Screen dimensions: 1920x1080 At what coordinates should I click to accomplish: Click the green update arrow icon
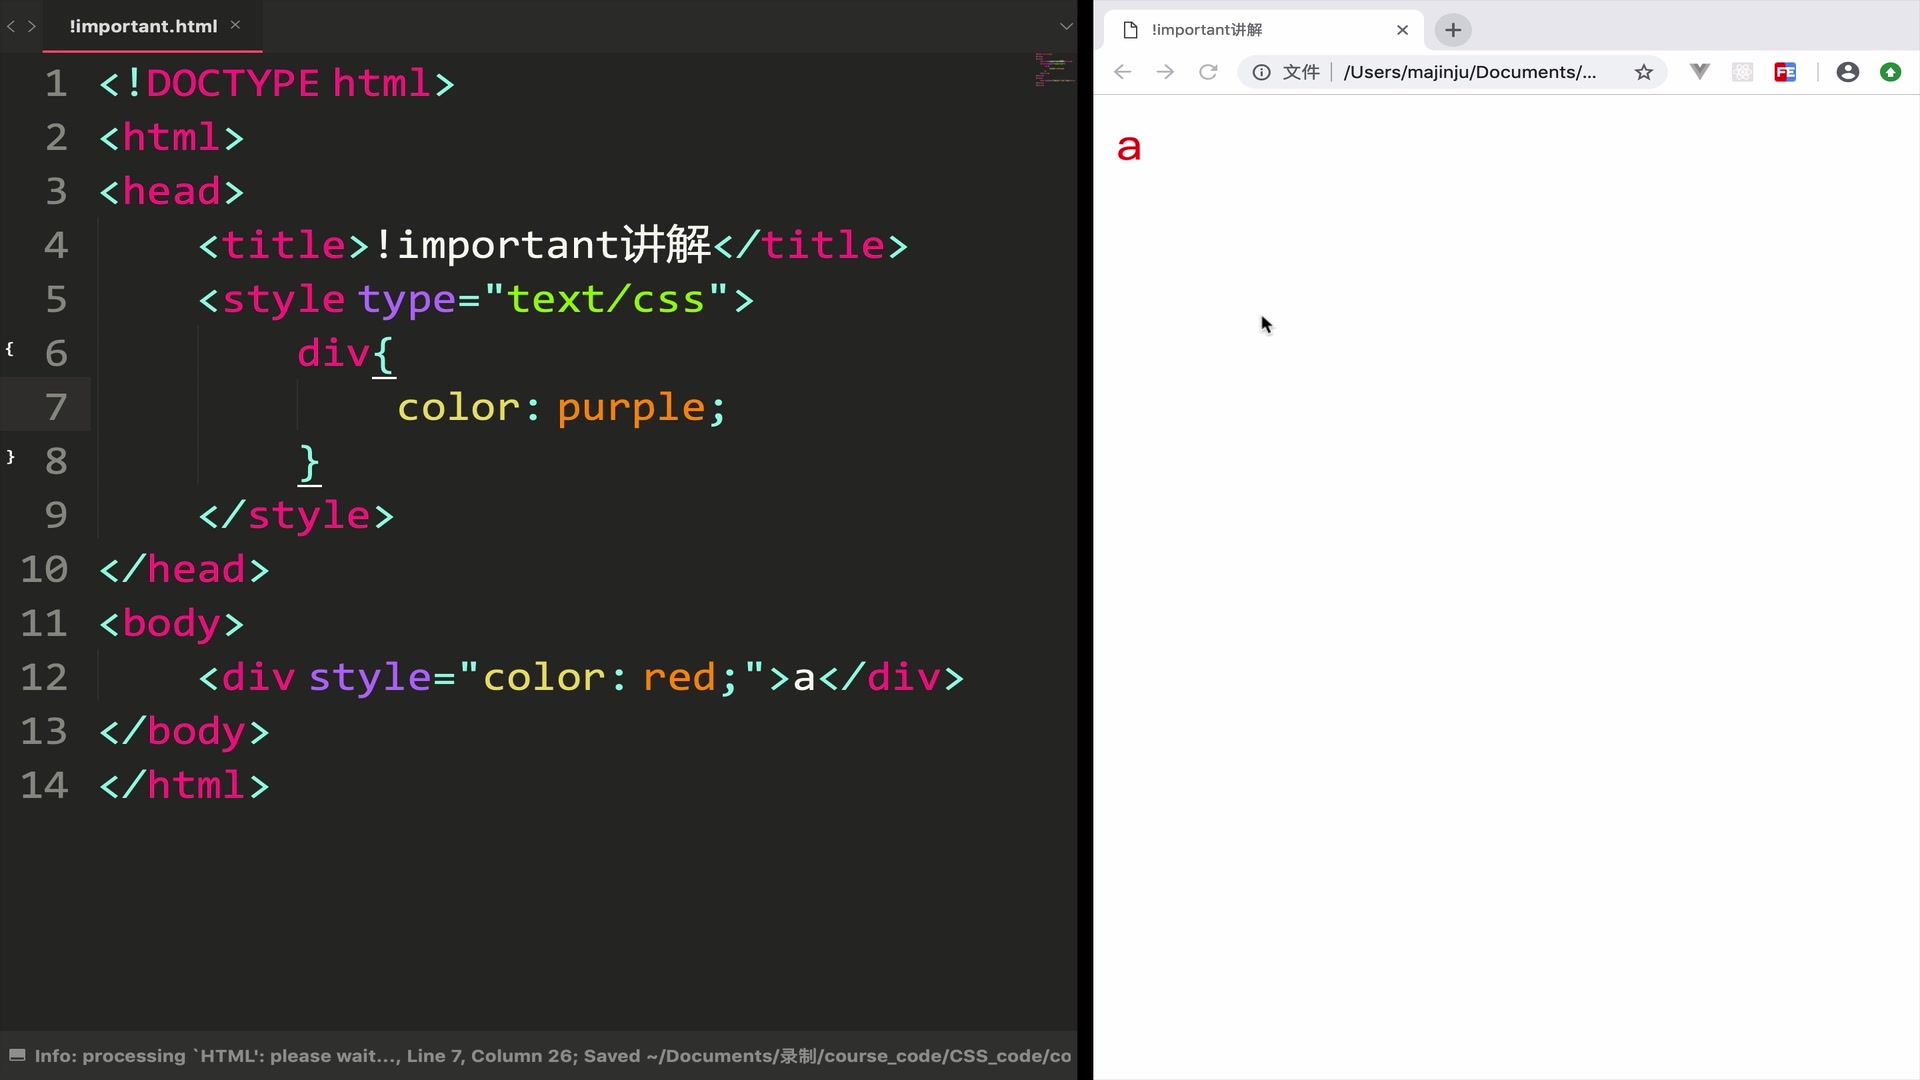(1890, 72)
